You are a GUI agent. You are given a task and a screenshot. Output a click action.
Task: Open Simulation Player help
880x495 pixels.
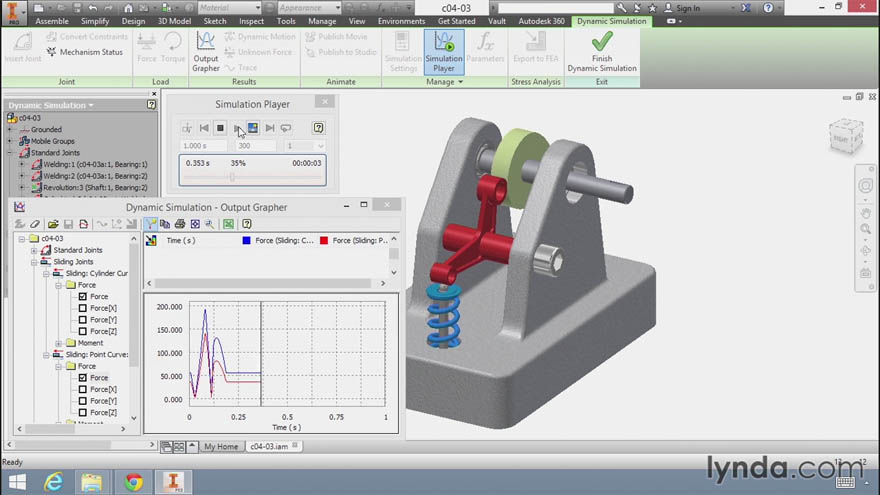[x=318, y=128]
